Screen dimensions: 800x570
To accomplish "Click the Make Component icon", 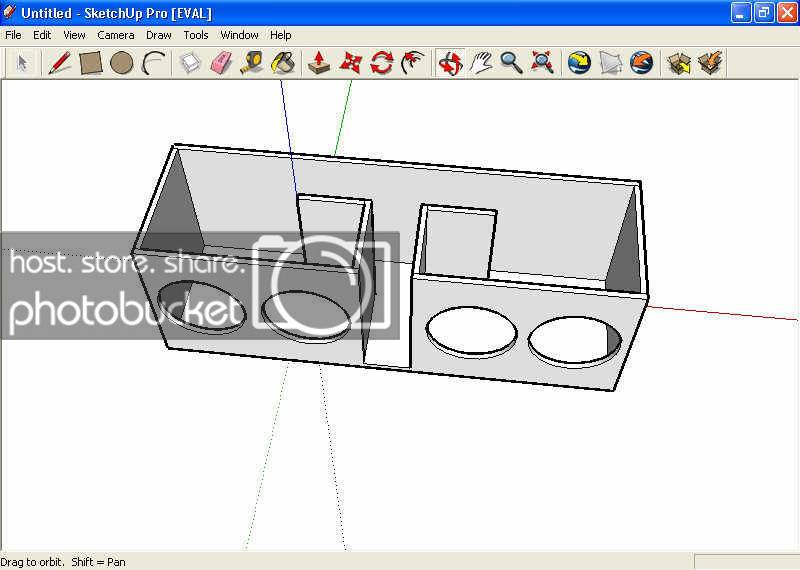I will coord(190,63).
